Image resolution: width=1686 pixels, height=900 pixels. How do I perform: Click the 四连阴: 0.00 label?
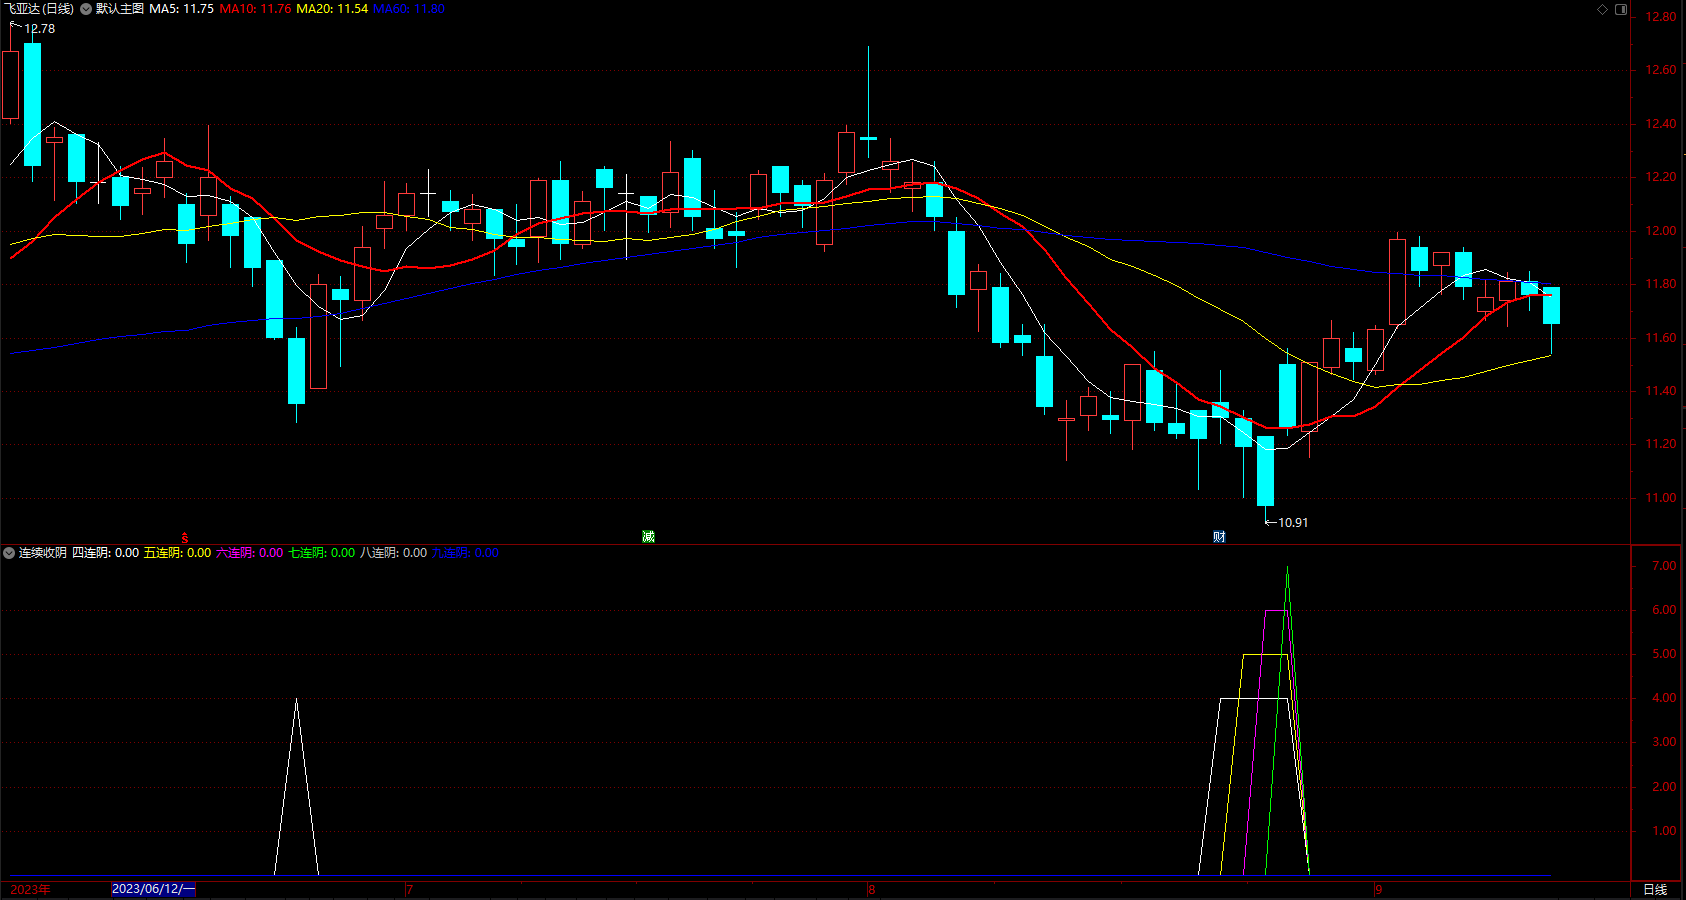(106, 553)
